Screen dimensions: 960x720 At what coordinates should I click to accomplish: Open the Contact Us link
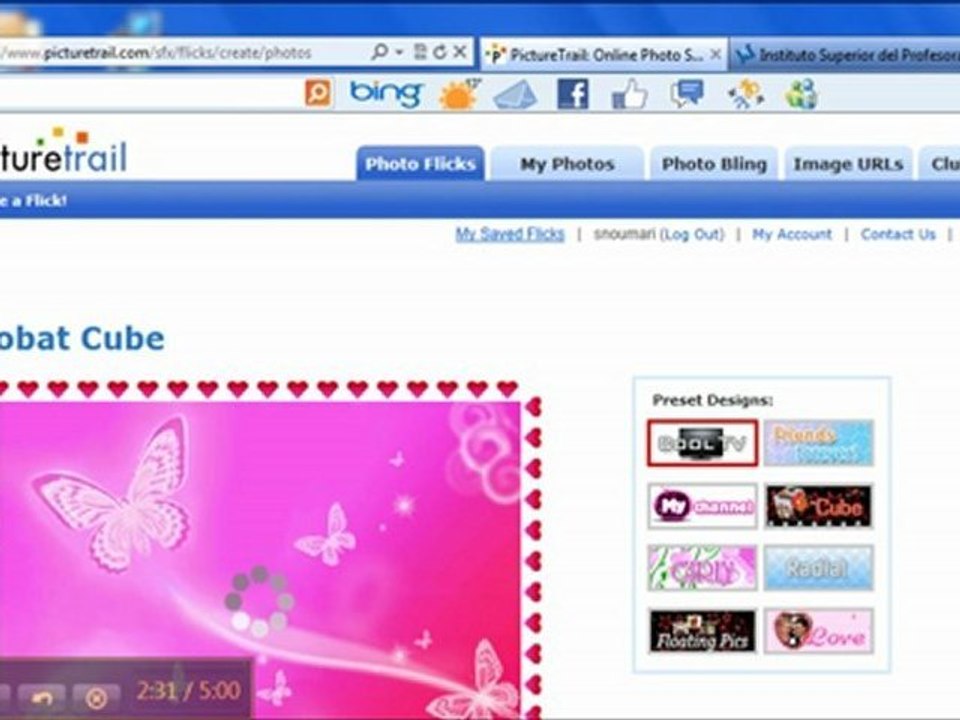898,234
